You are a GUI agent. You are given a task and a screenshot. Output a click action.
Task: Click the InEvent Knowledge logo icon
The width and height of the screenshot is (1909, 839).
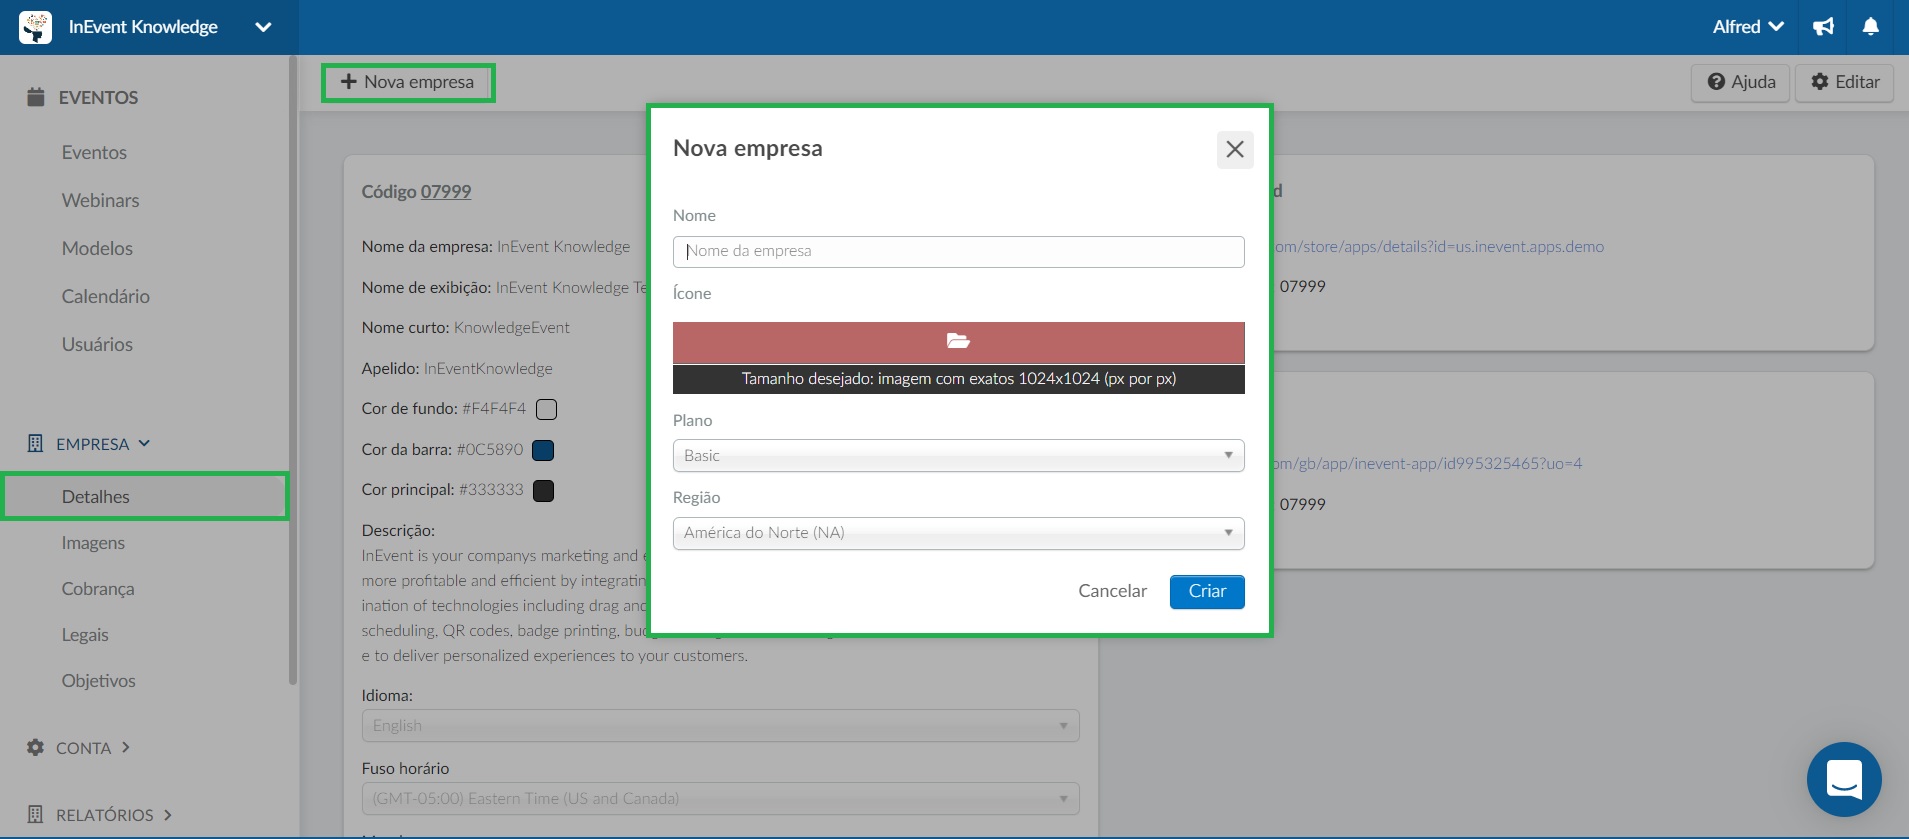click(x=35, y=27)
